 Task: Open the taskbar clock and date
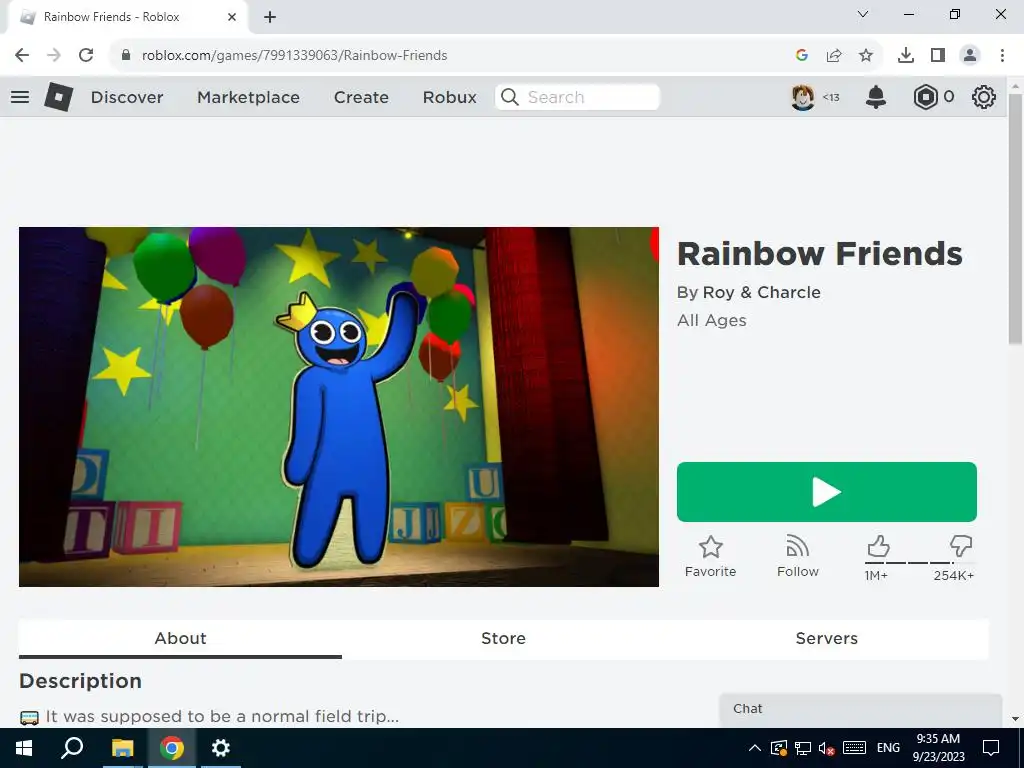coord(938,748)
